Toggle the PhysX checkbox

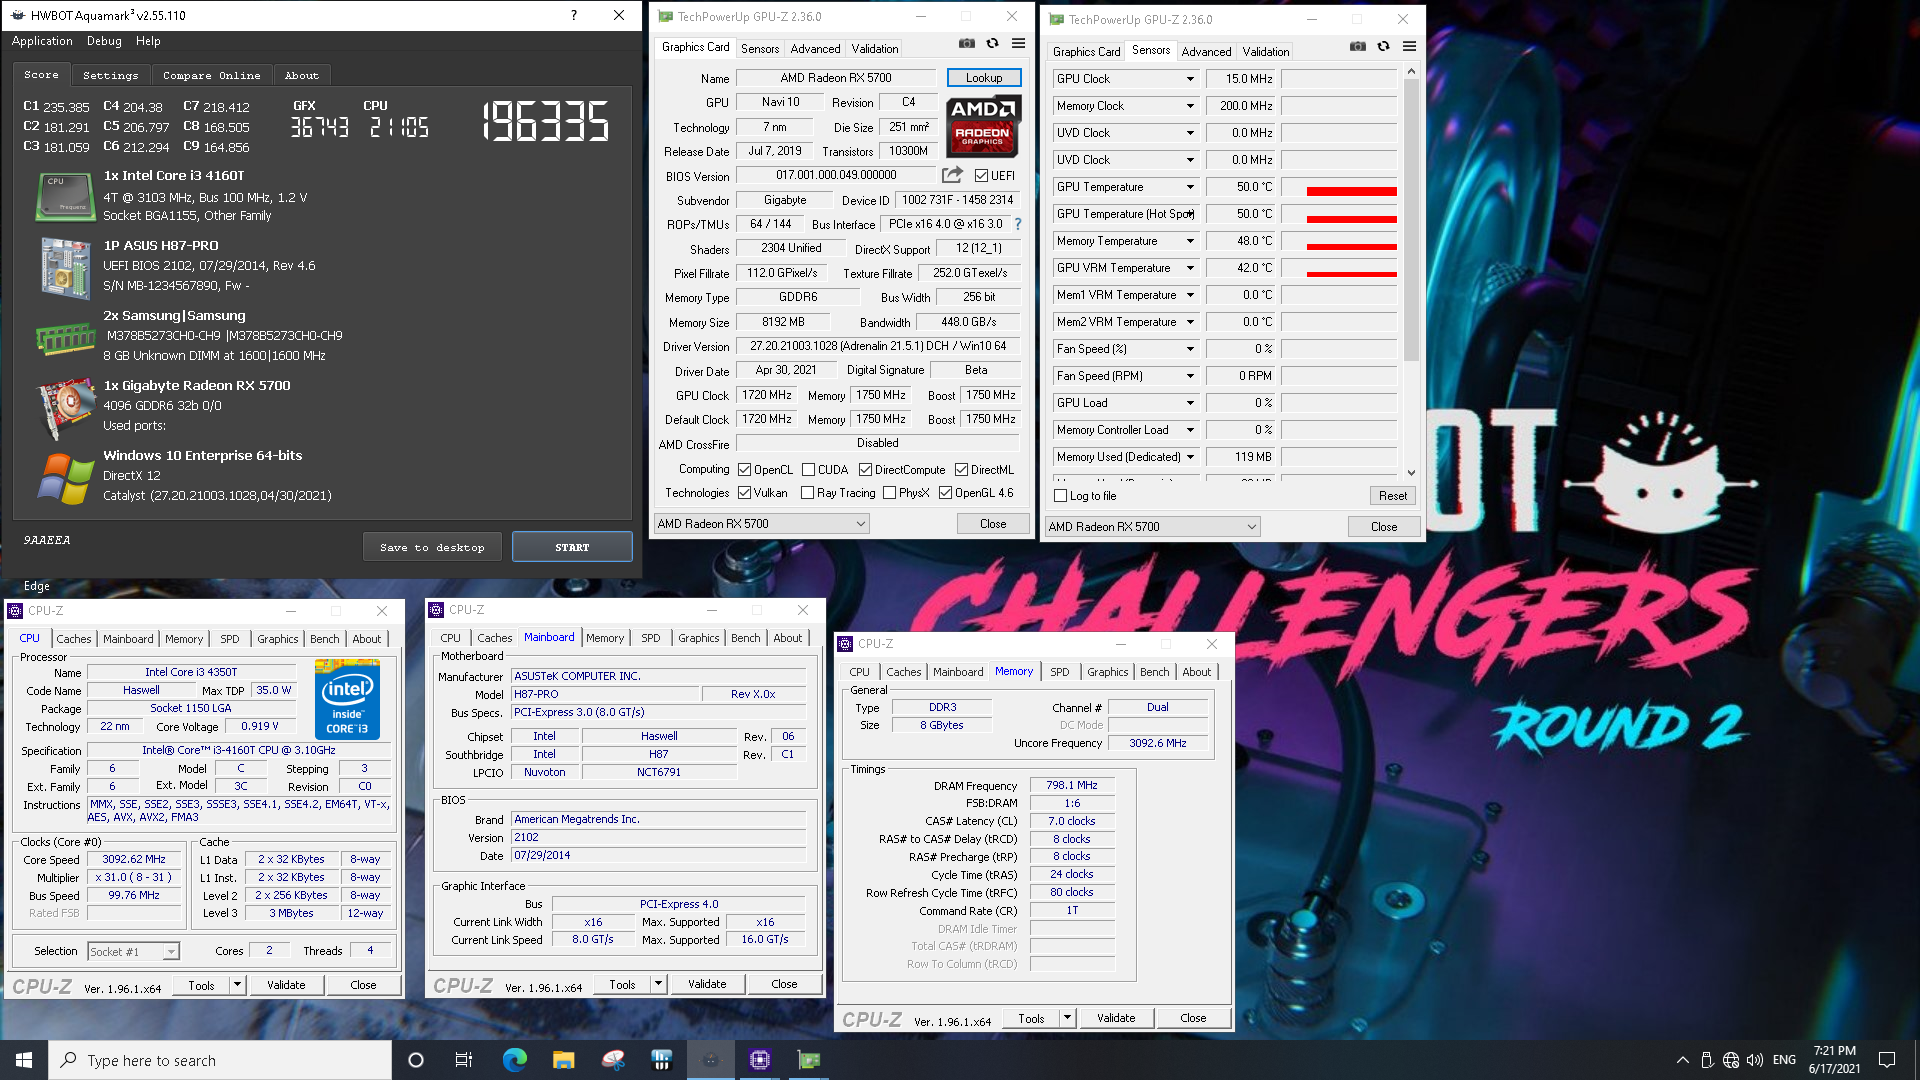(889, 493)
